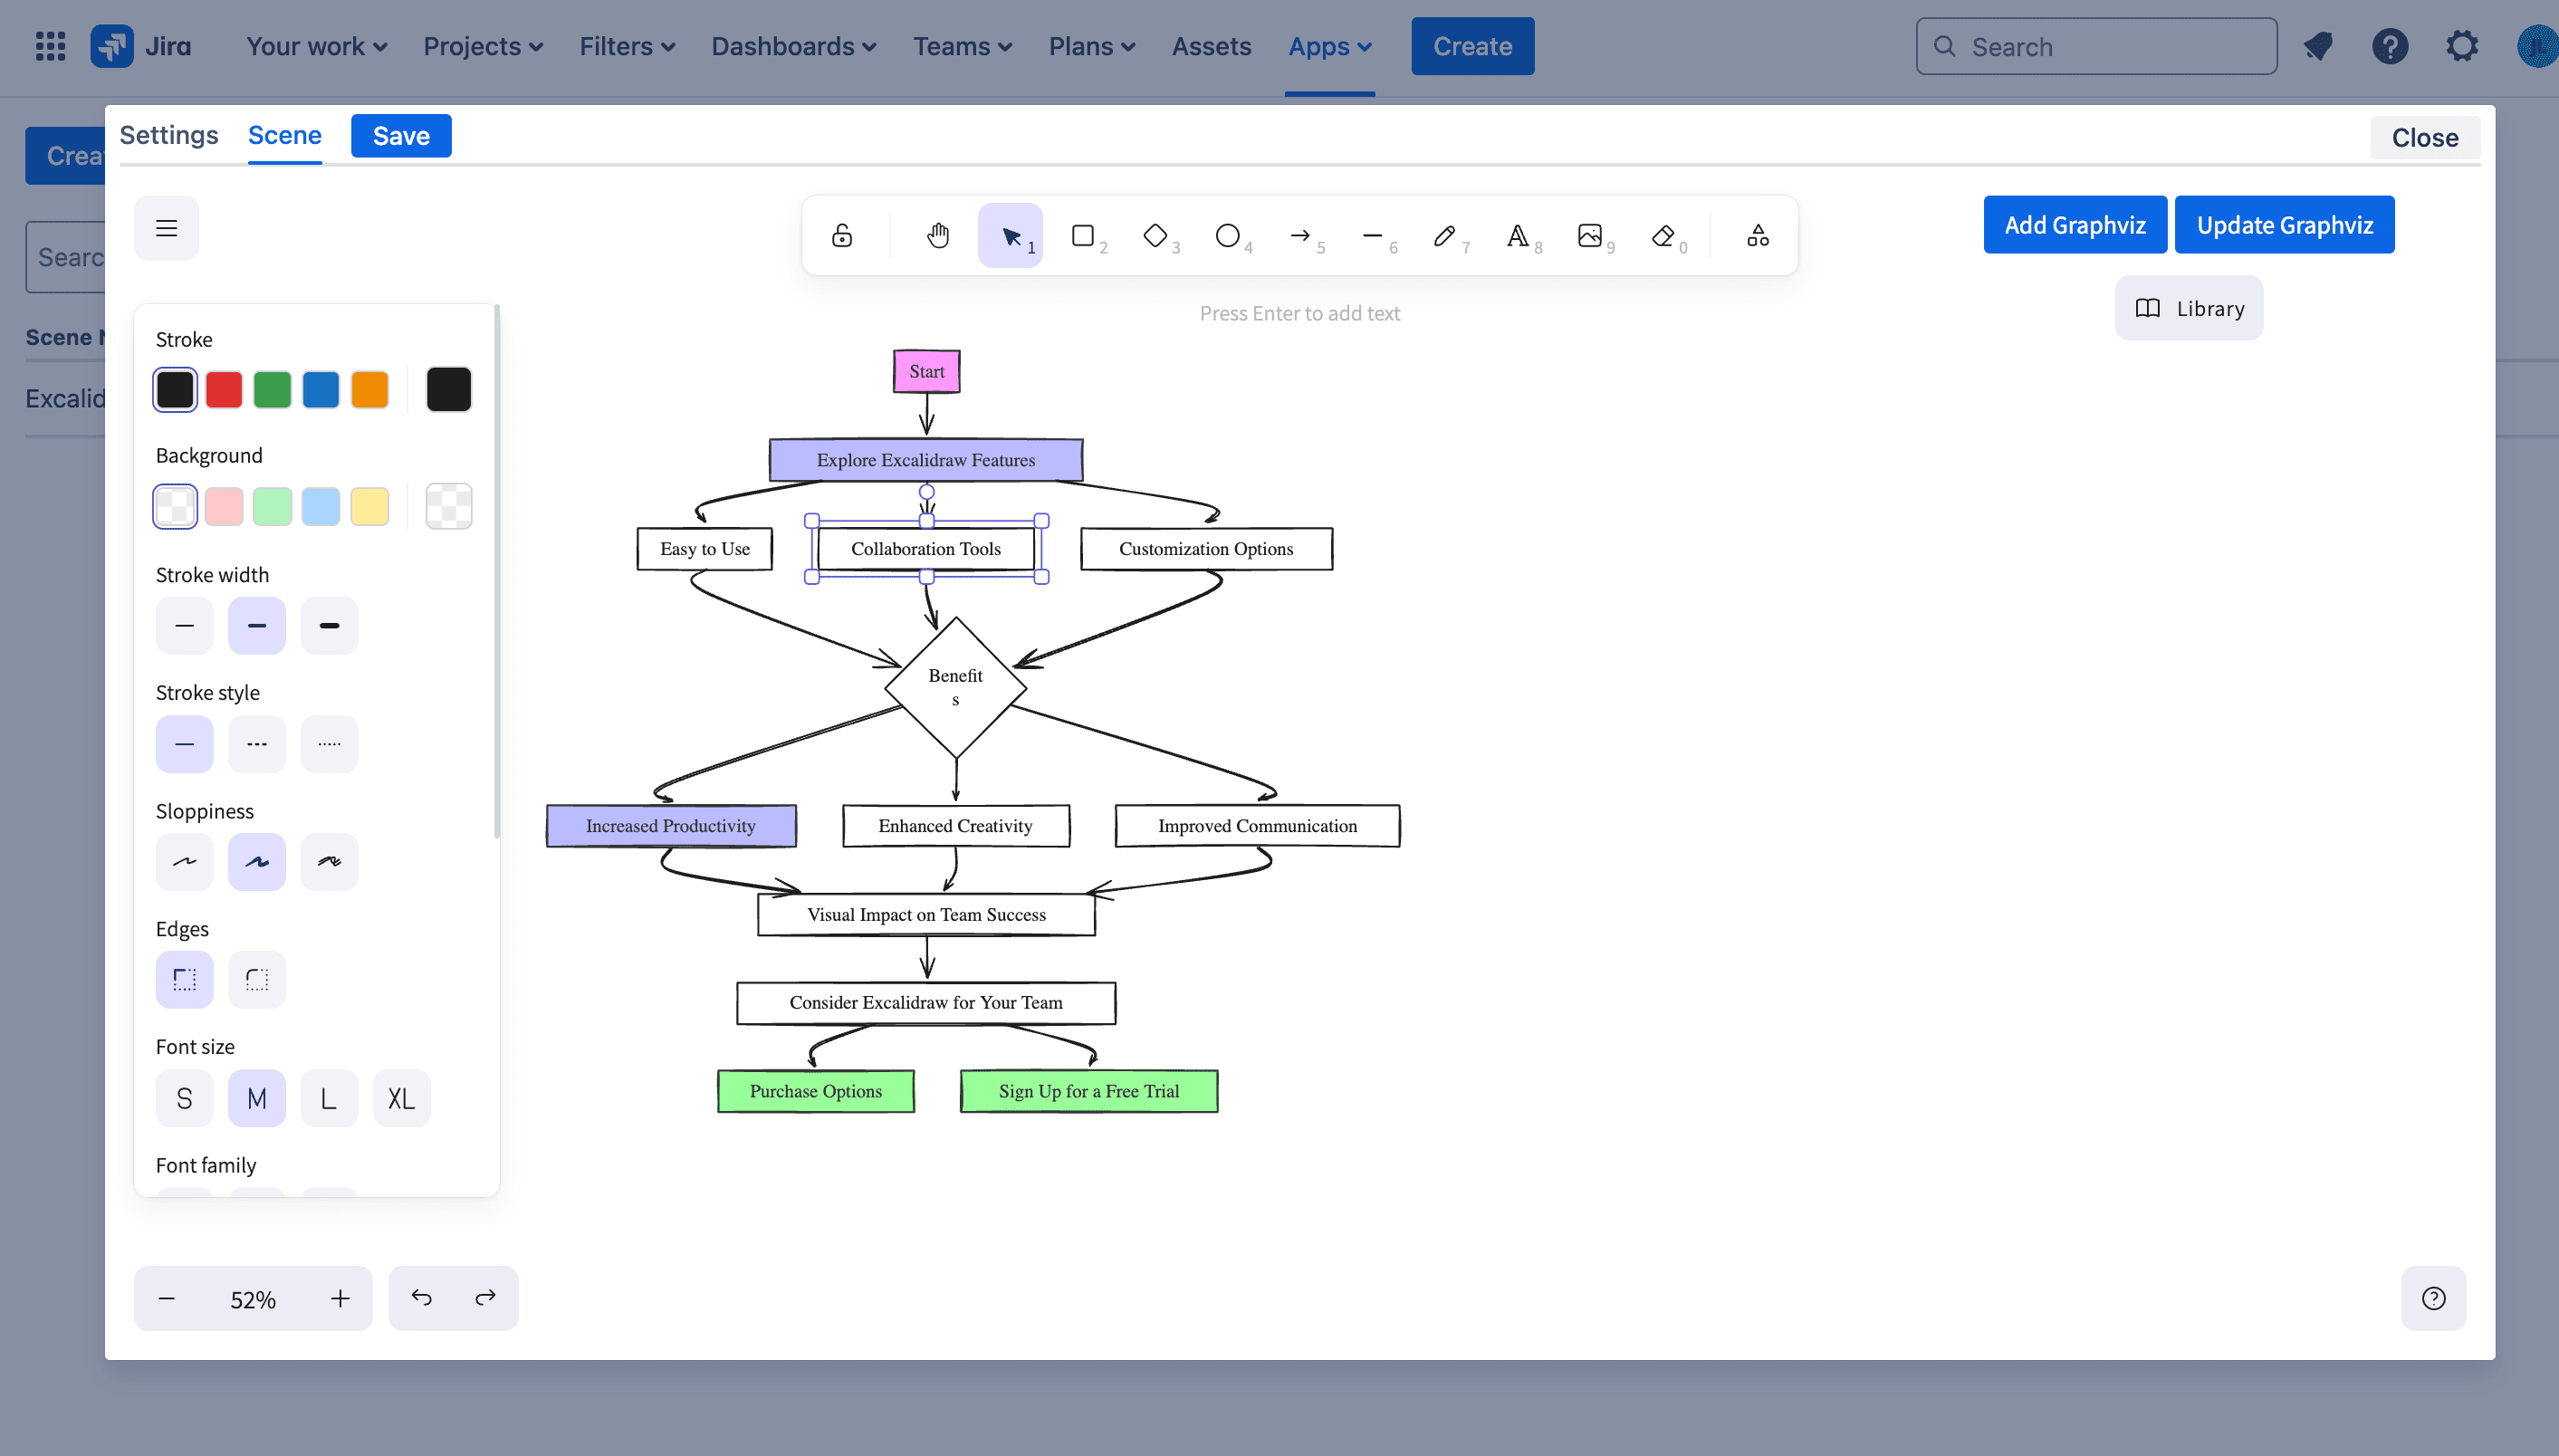Screen dimensions: 2559x1456
Task: Choose extra bold stroke width
Action: (329, 626)
